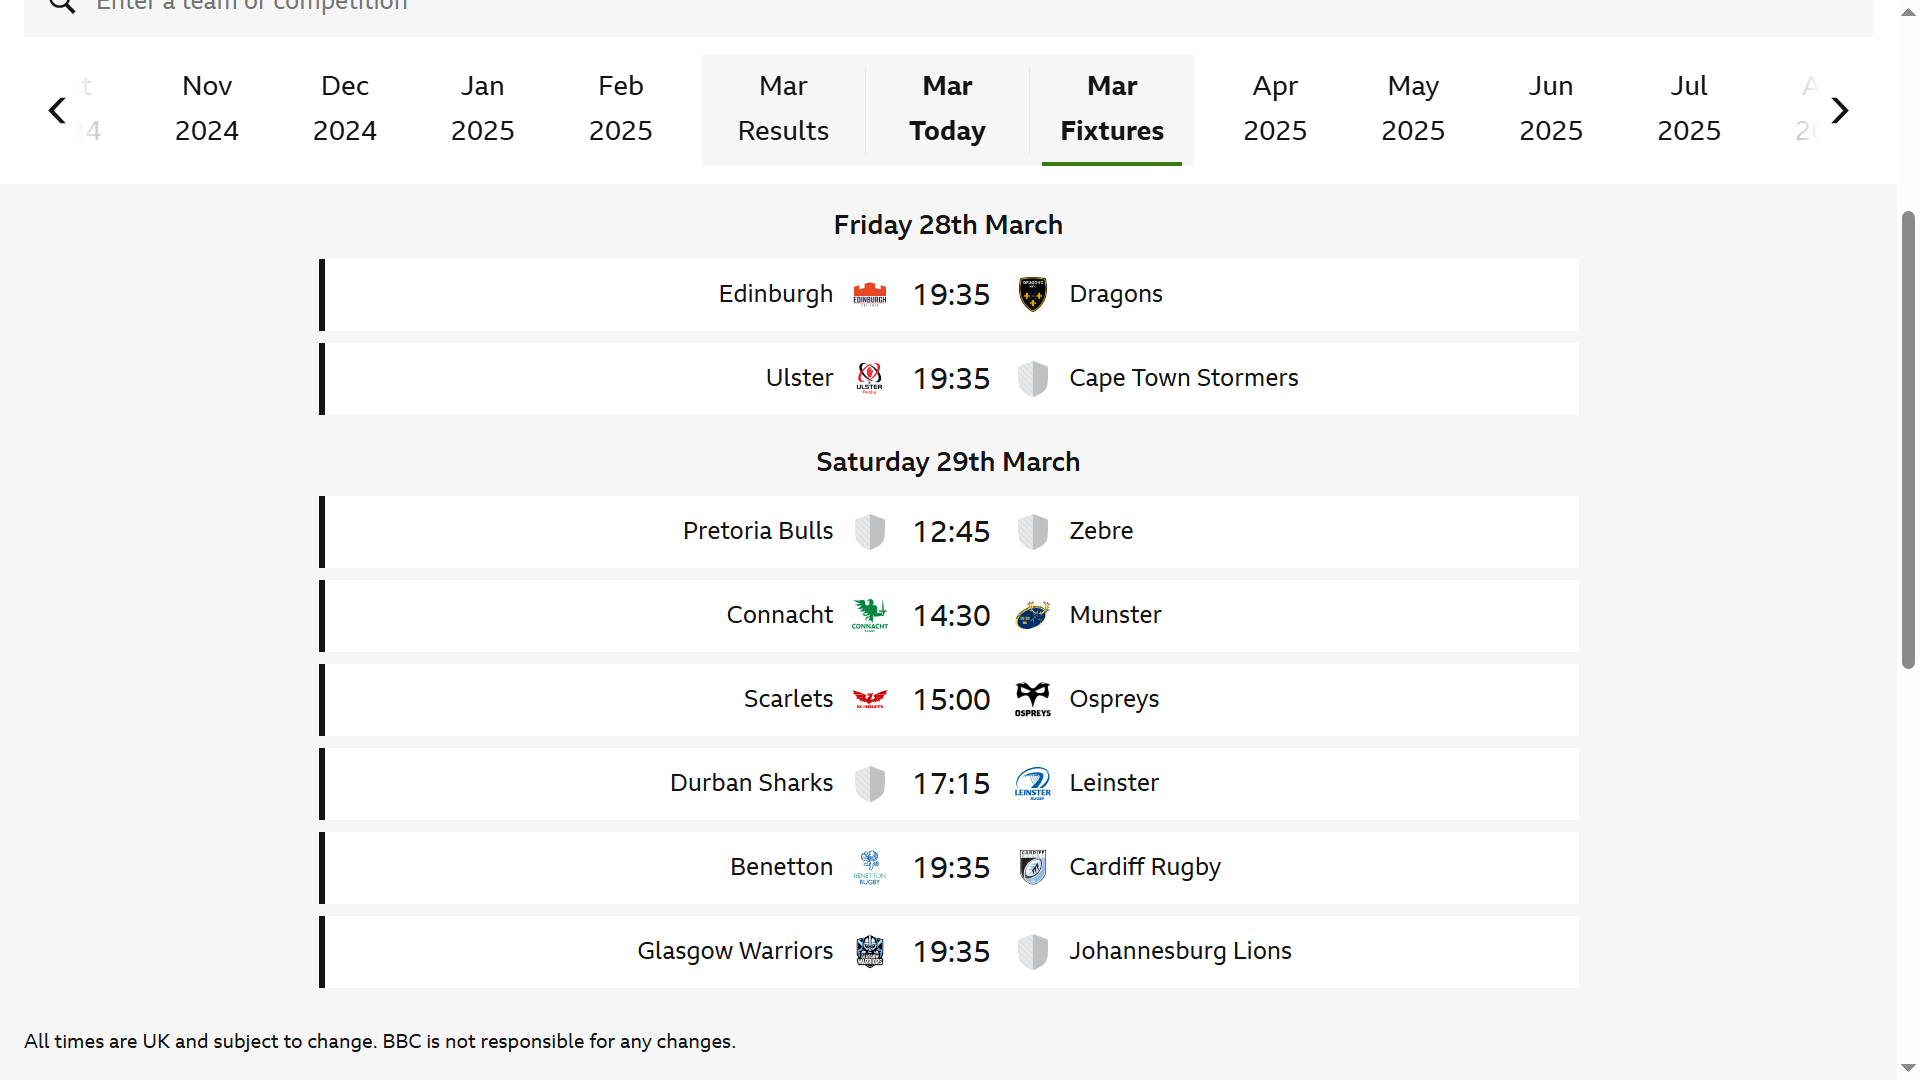Click the Ulster team crest icon
The width and height of the screenshot is (1920, 1080).
click(x=869, y=379)
